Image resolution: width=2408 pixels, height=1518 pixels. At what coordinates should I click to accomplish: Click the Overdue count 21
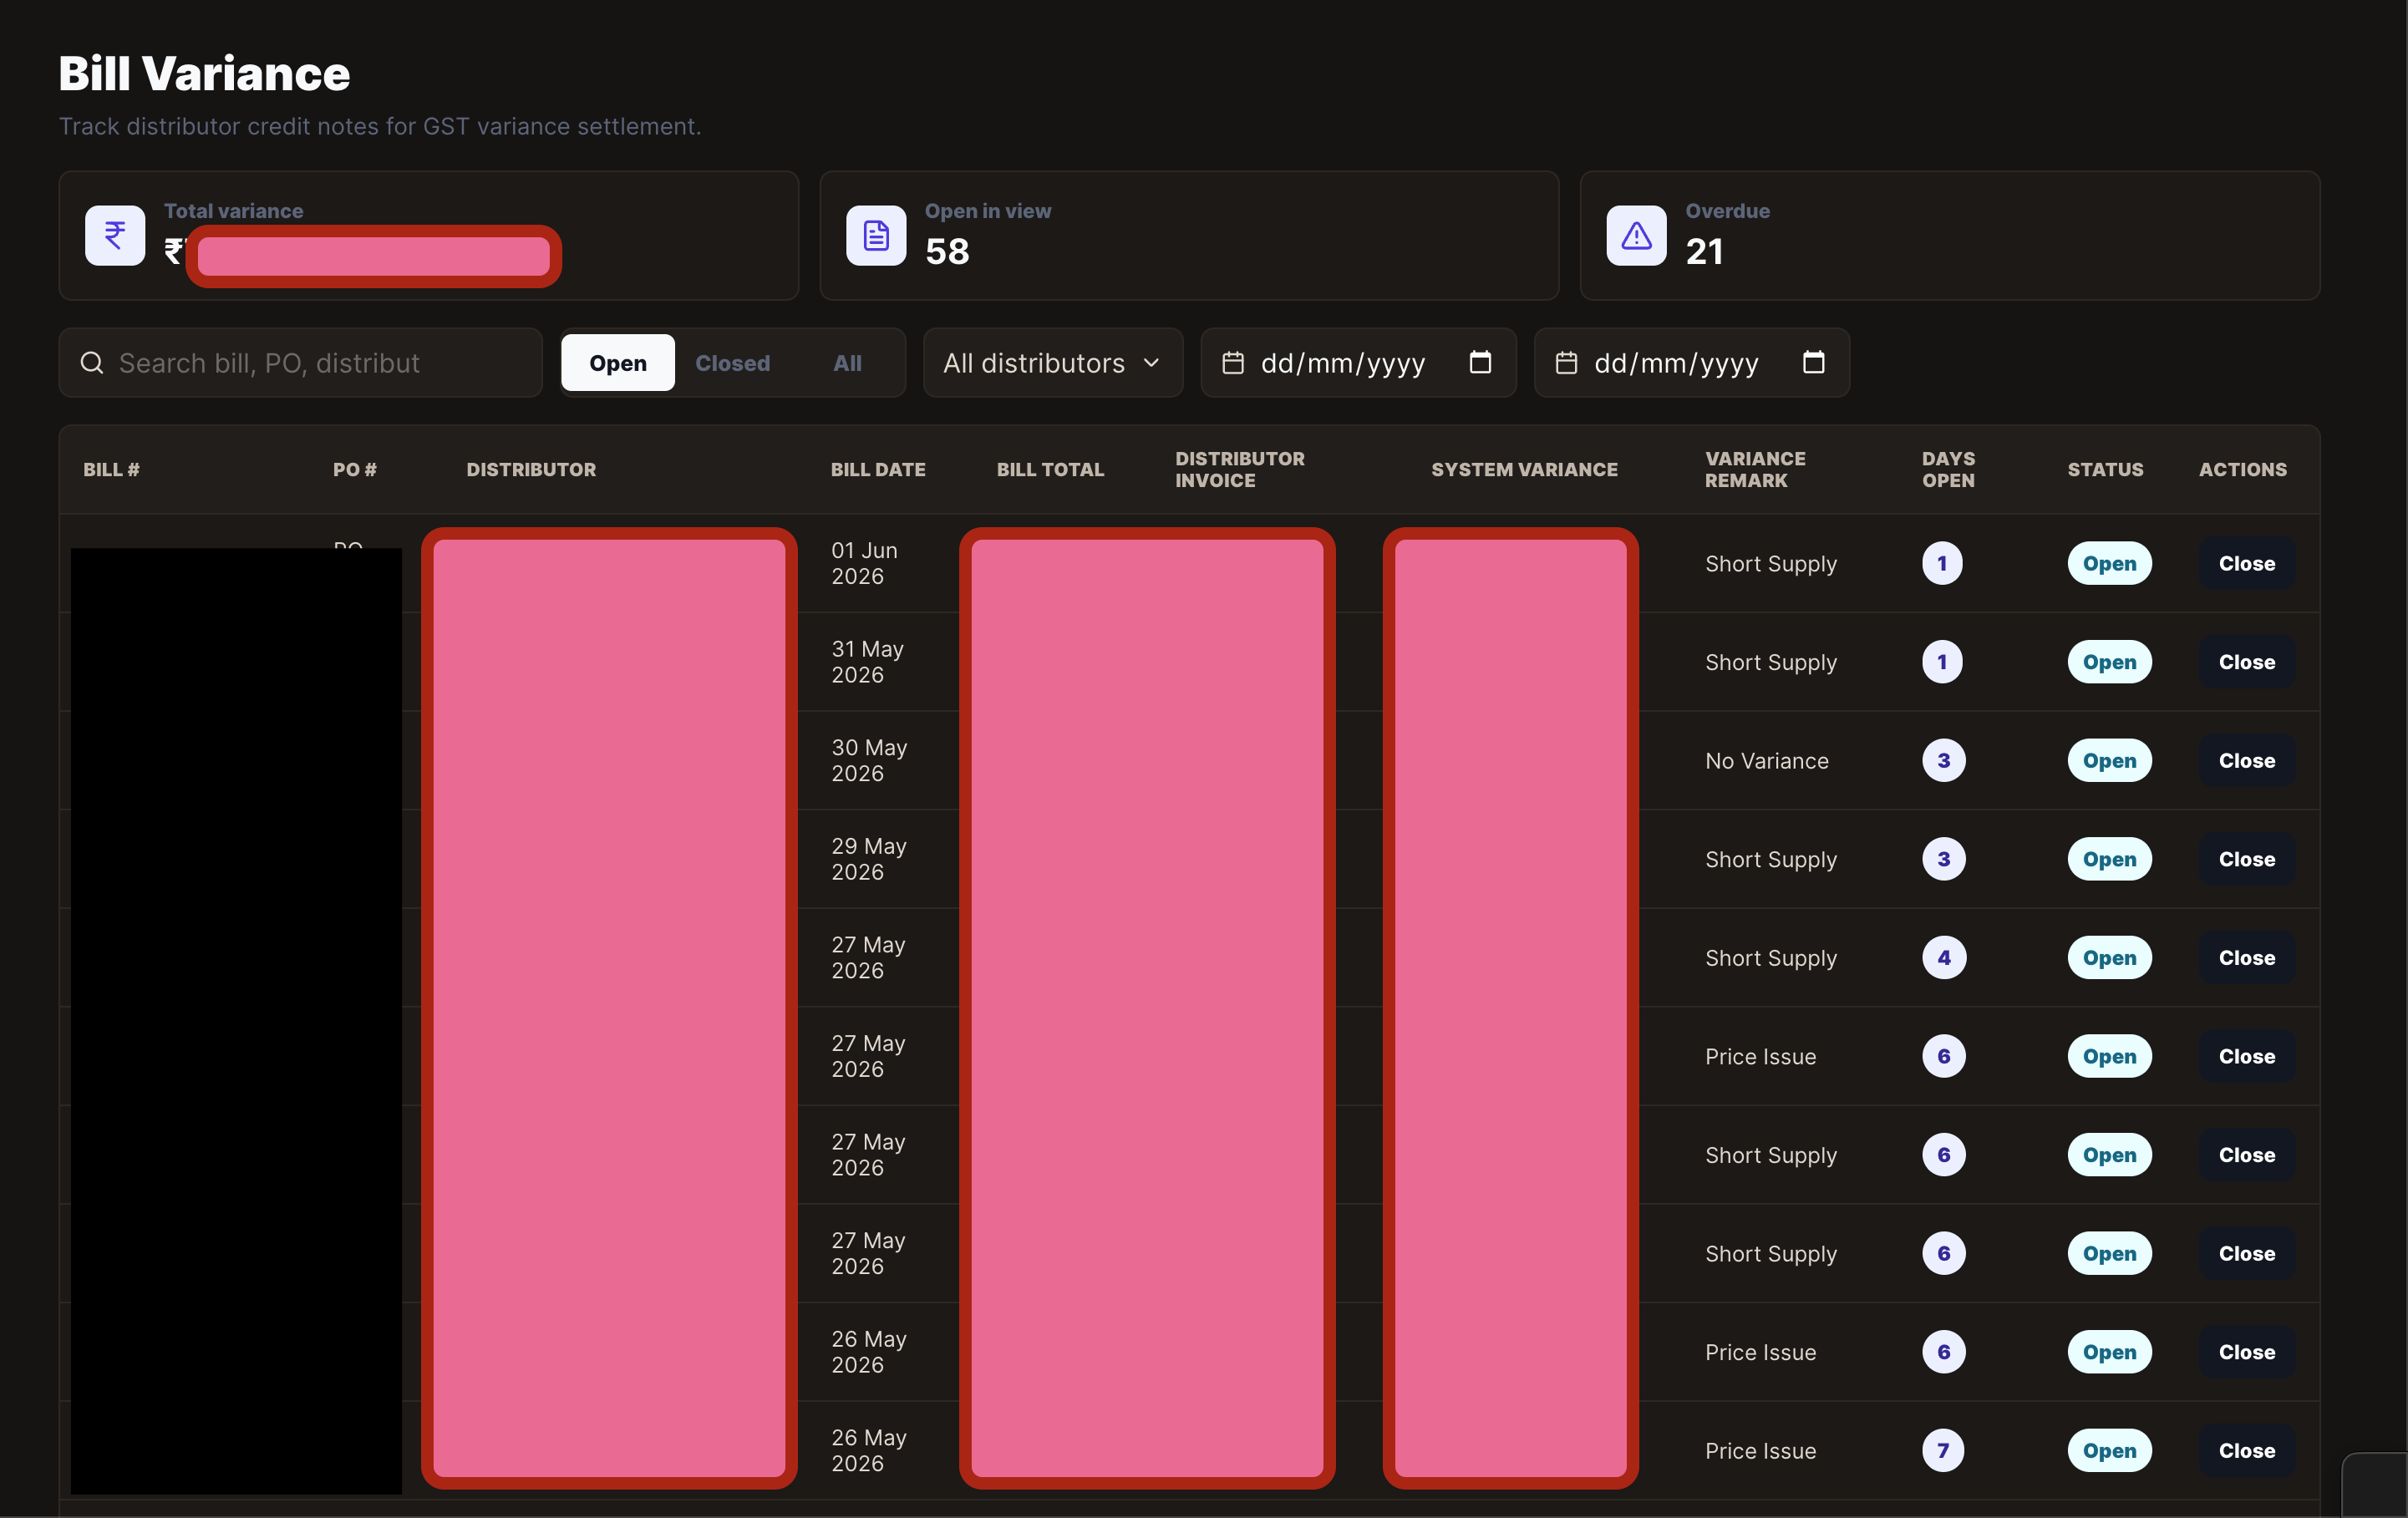point(1704,252)
